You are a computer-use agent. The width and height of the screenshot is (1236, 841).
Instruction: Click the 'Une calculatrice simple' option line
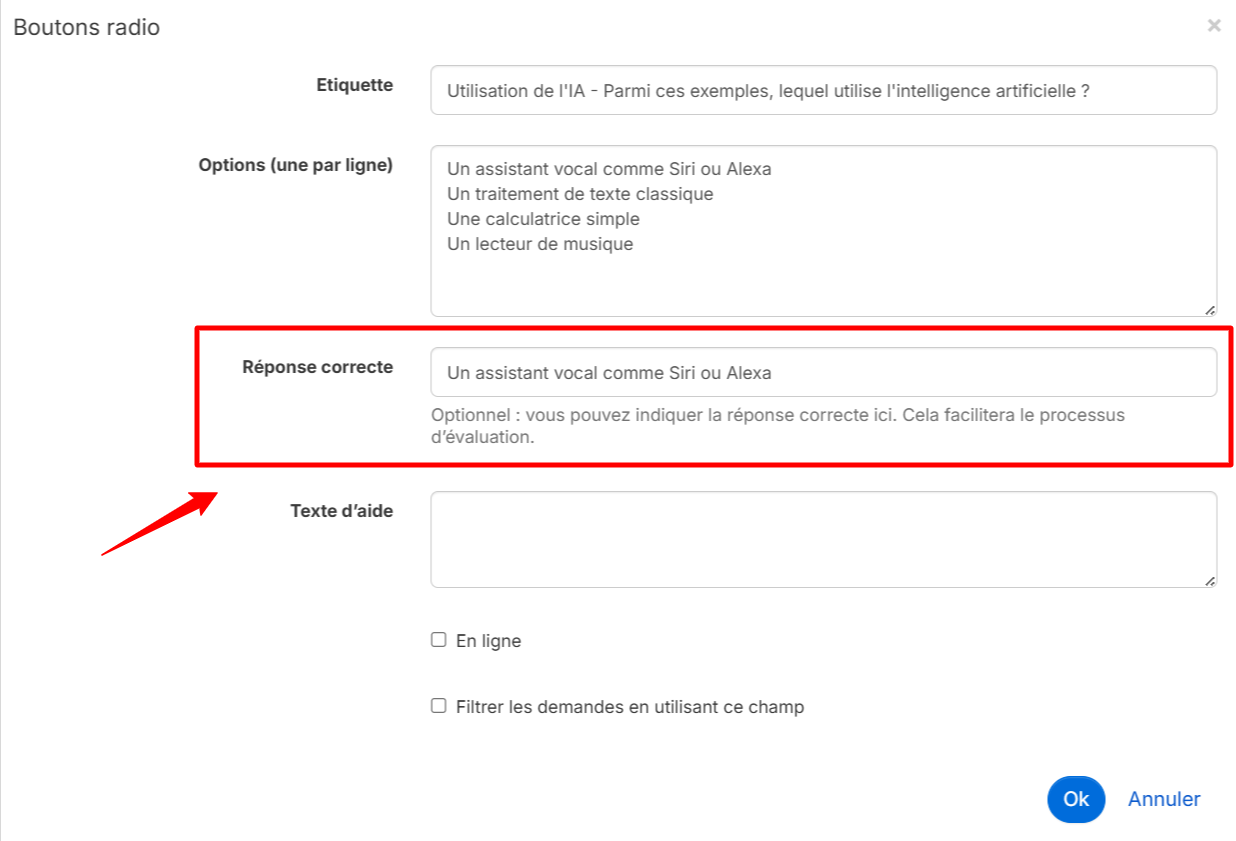[x=543, y=219]
